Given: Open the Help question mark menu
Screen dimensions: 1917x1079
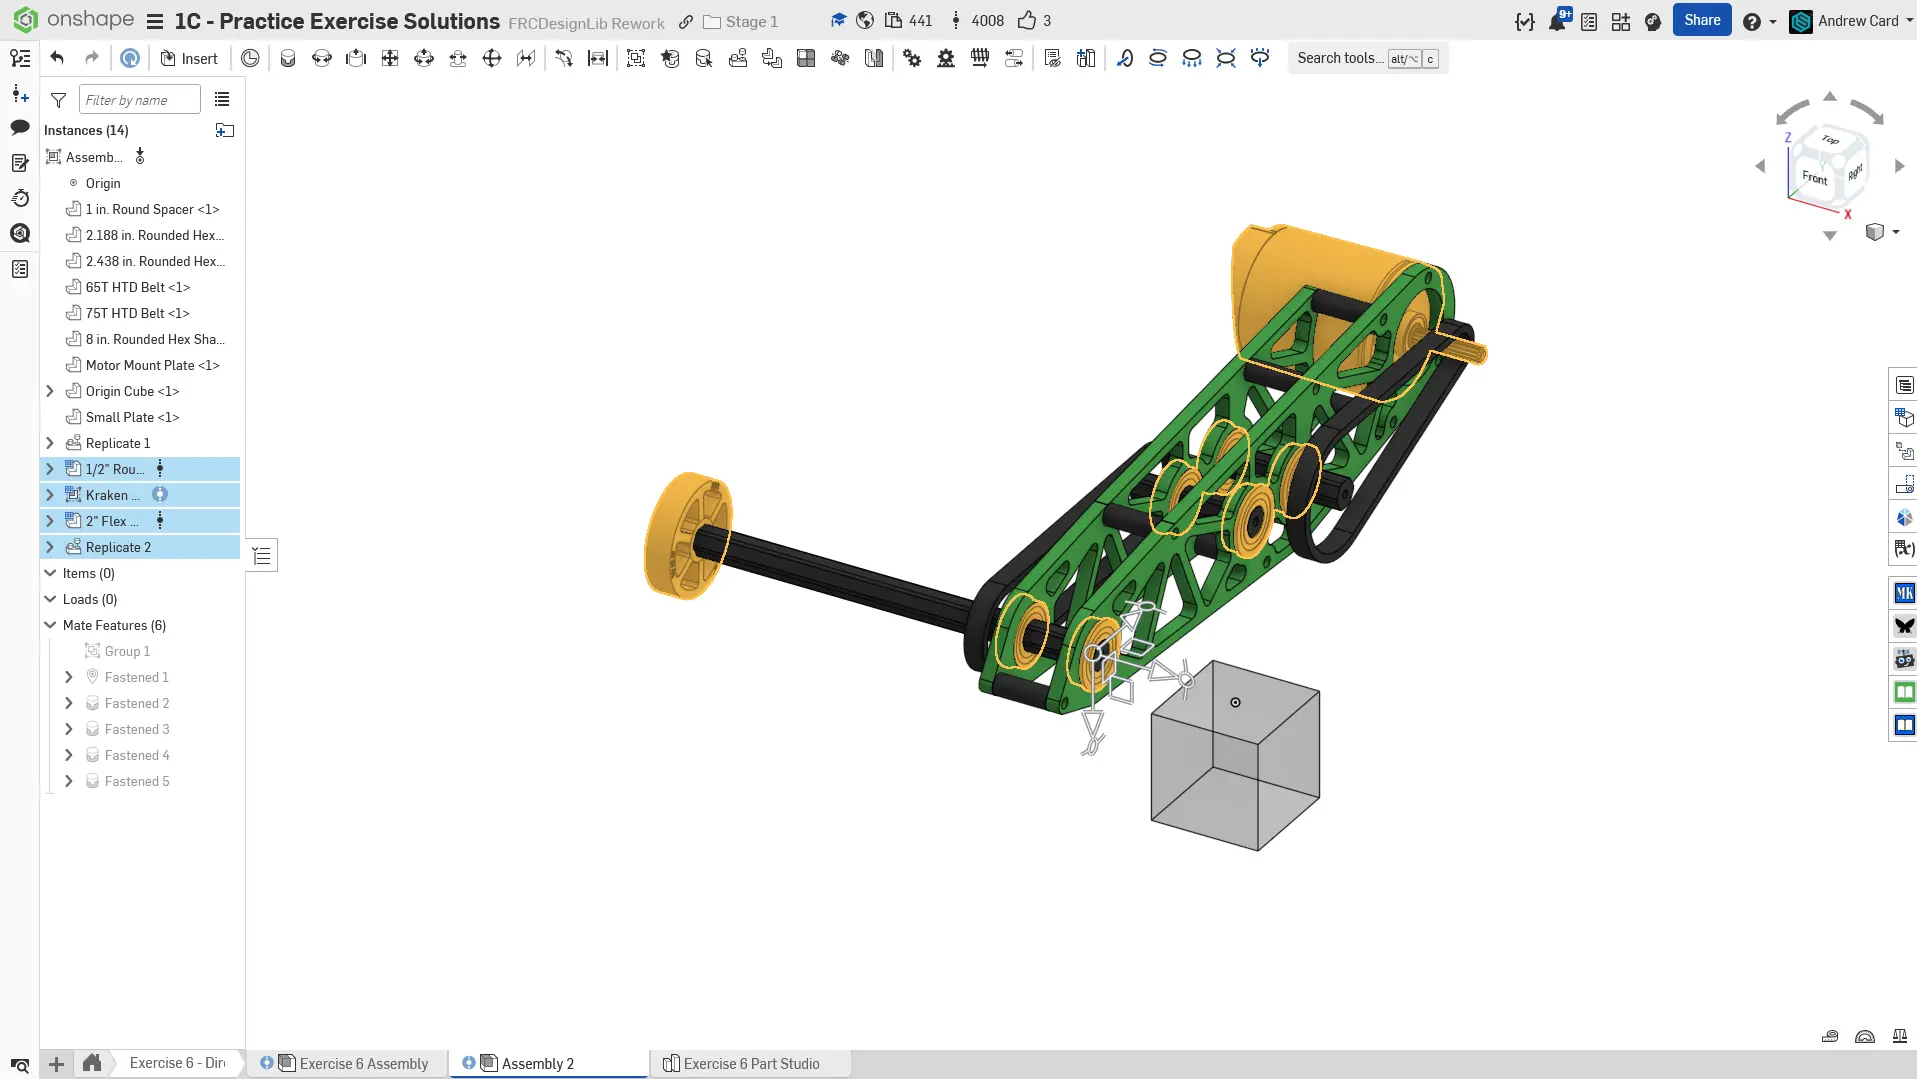Looking at the screenshot, I should [1751, 21].
